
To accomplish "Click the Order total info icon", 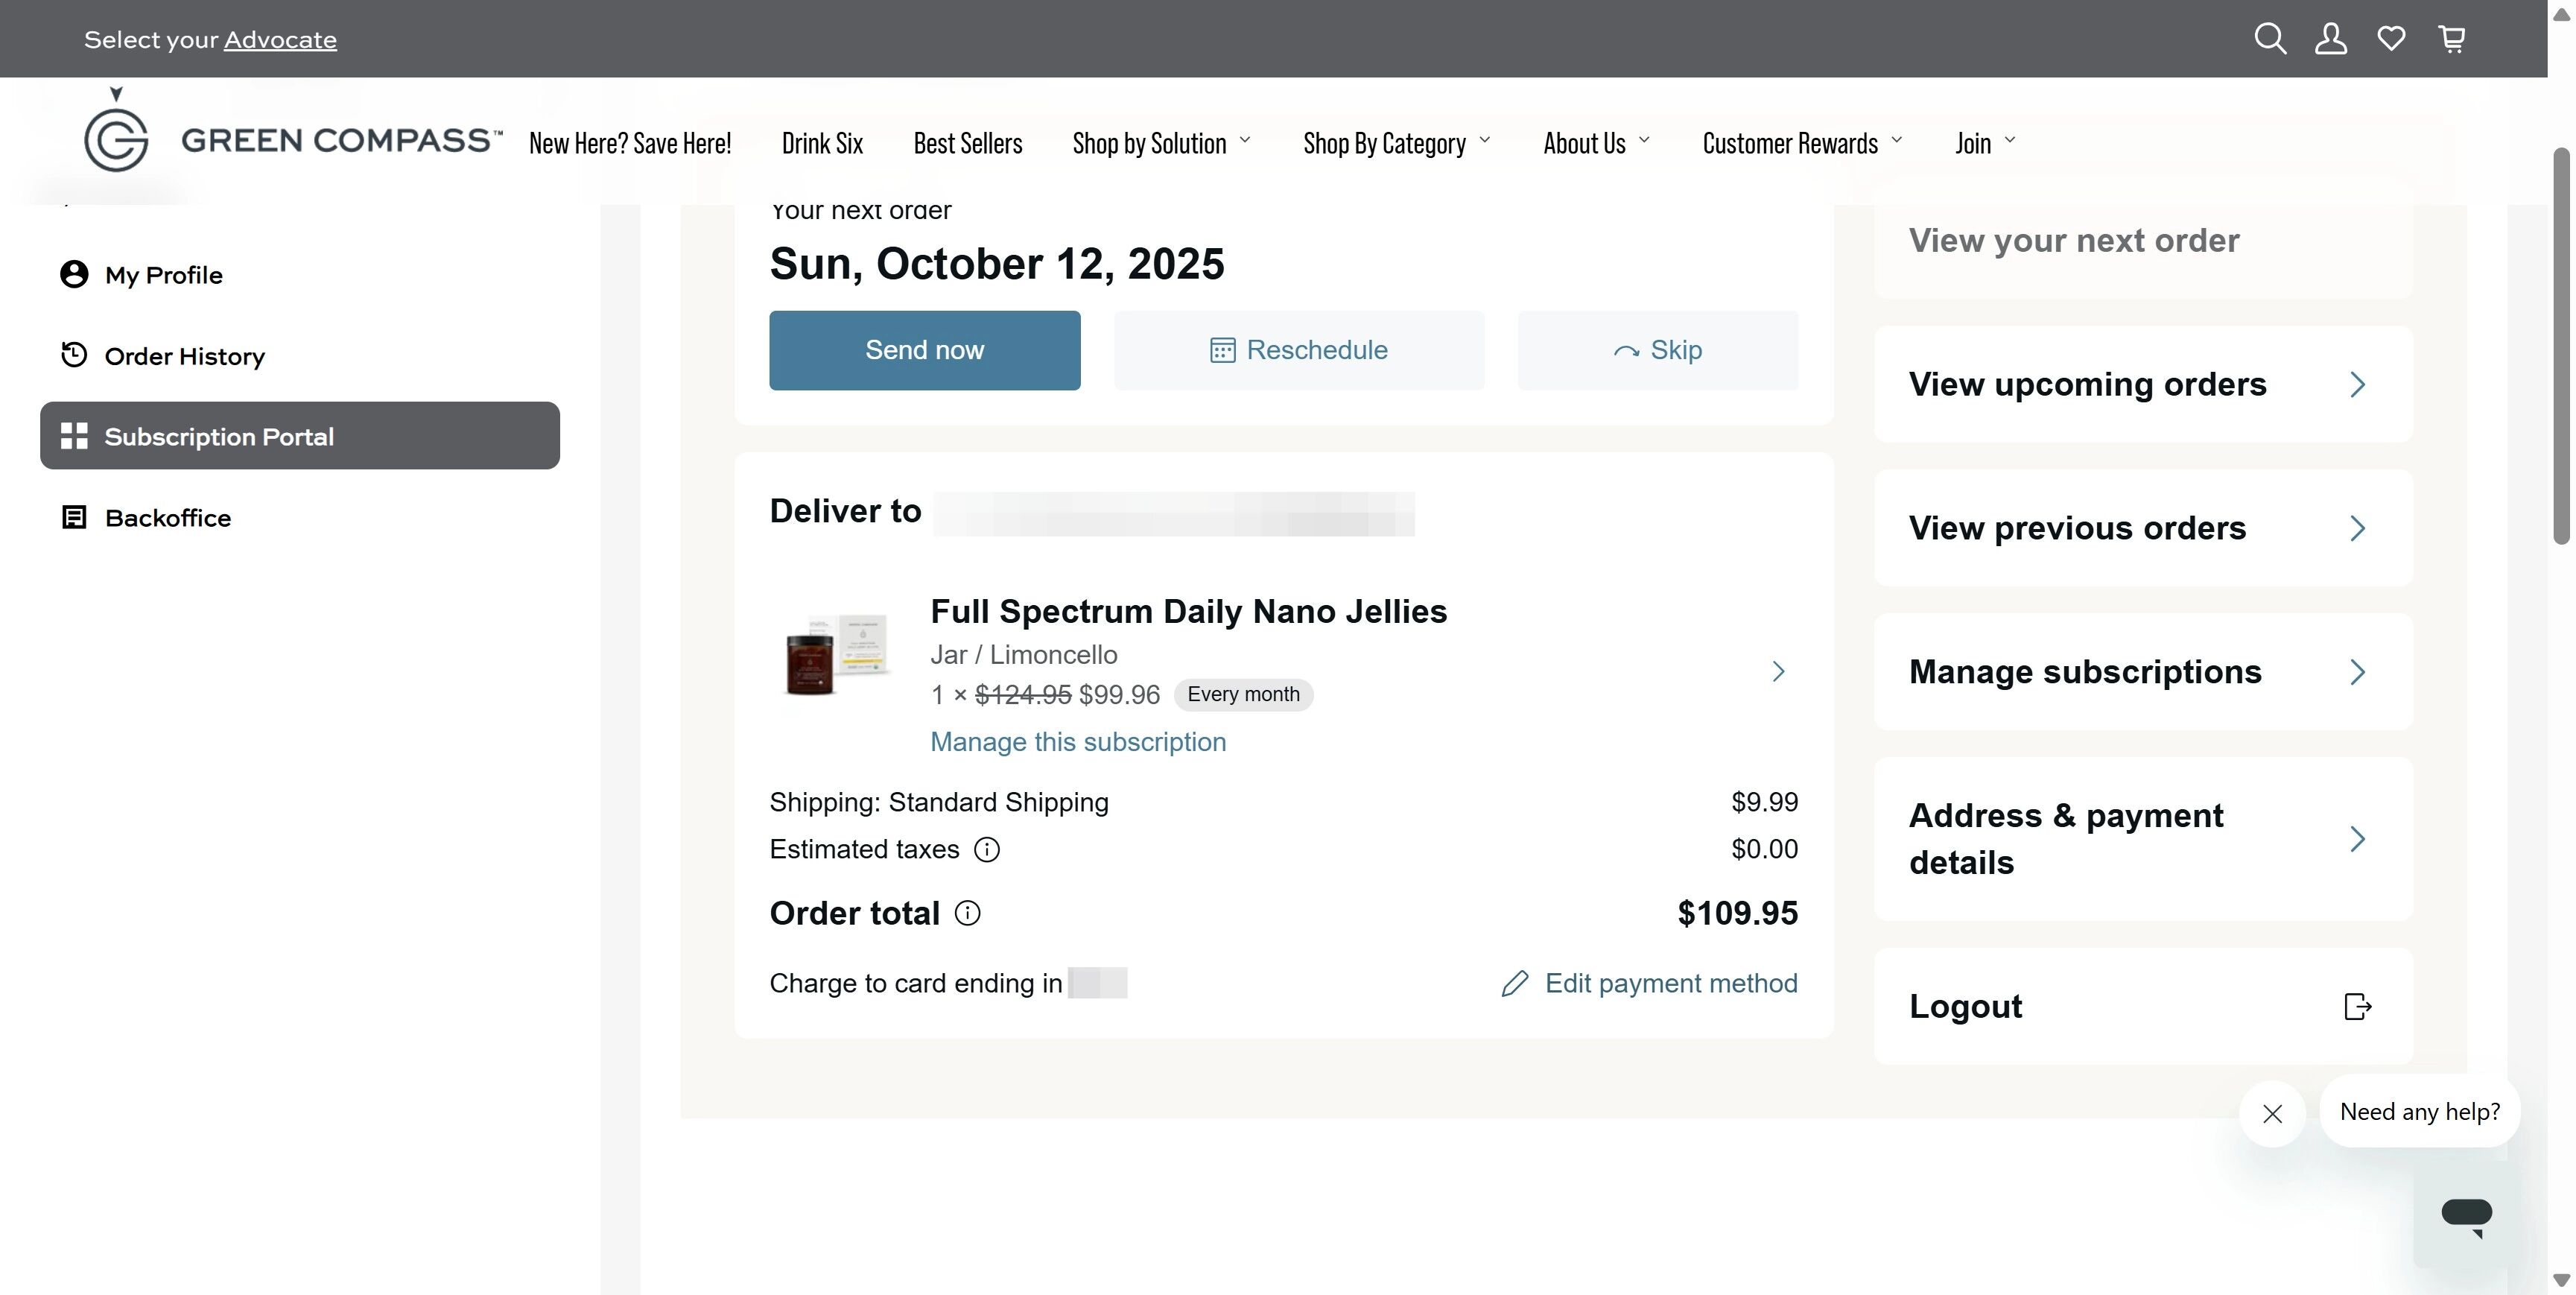I will point(967,913).
